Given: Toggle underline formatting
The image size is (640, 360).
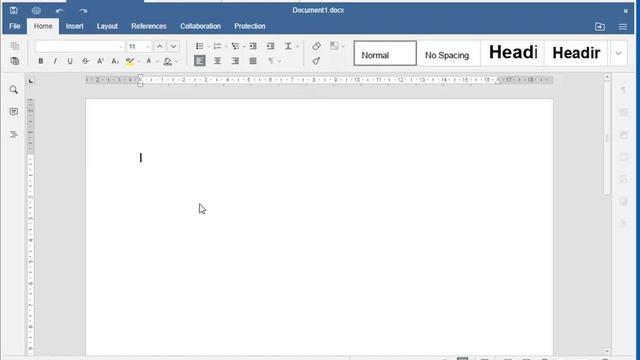Looking at the screenshot, I should pyautogui.click(x=70, y=61).
